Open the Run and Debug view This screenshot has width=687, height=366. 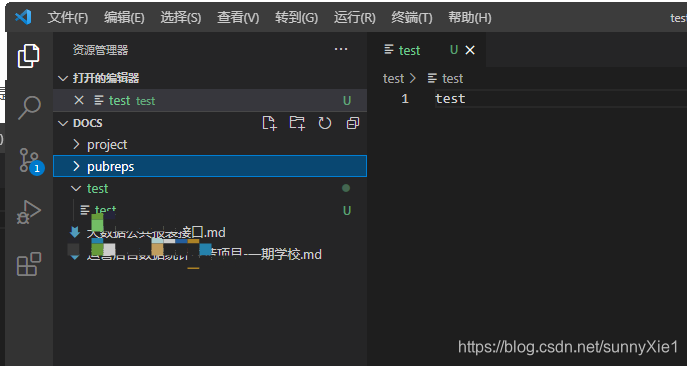(x=29, y=213)
